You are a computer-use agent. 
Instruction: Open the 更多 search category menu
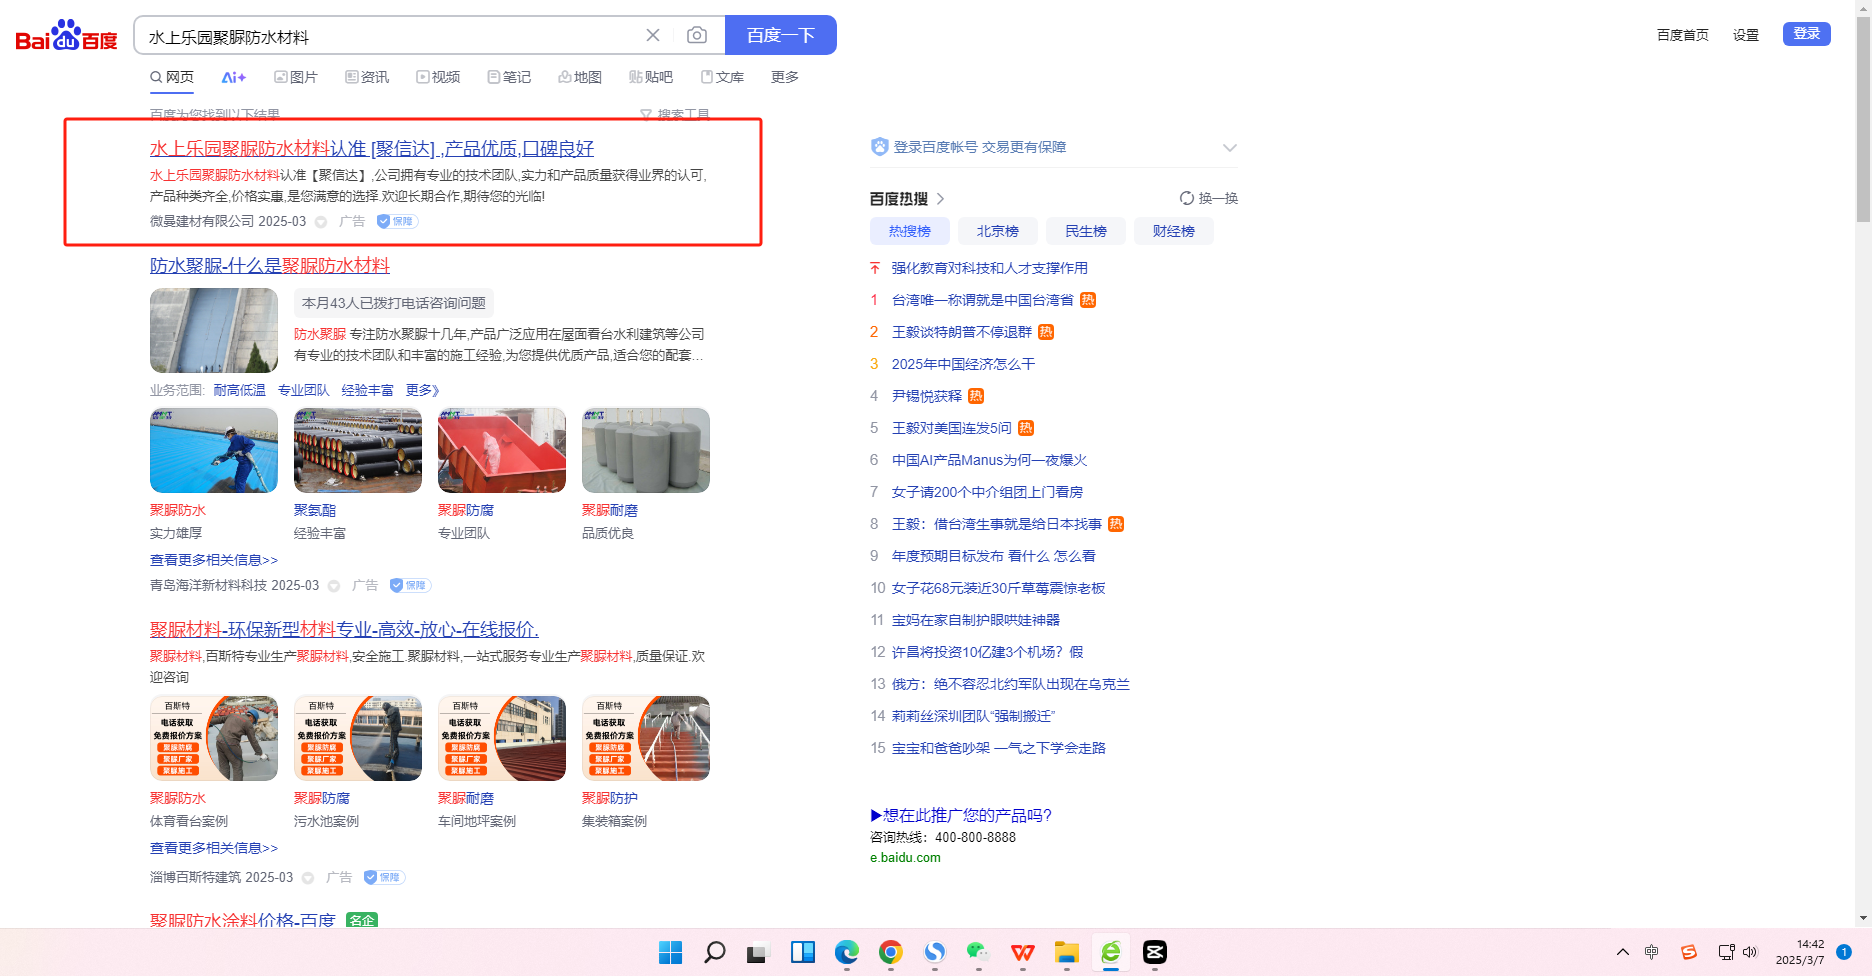click(785, 77)
